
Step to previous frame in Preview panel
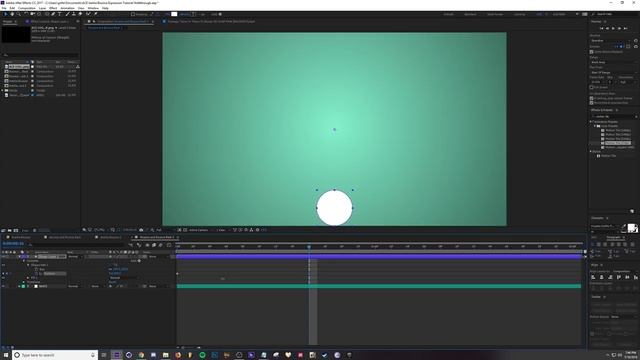coord(607,29)
